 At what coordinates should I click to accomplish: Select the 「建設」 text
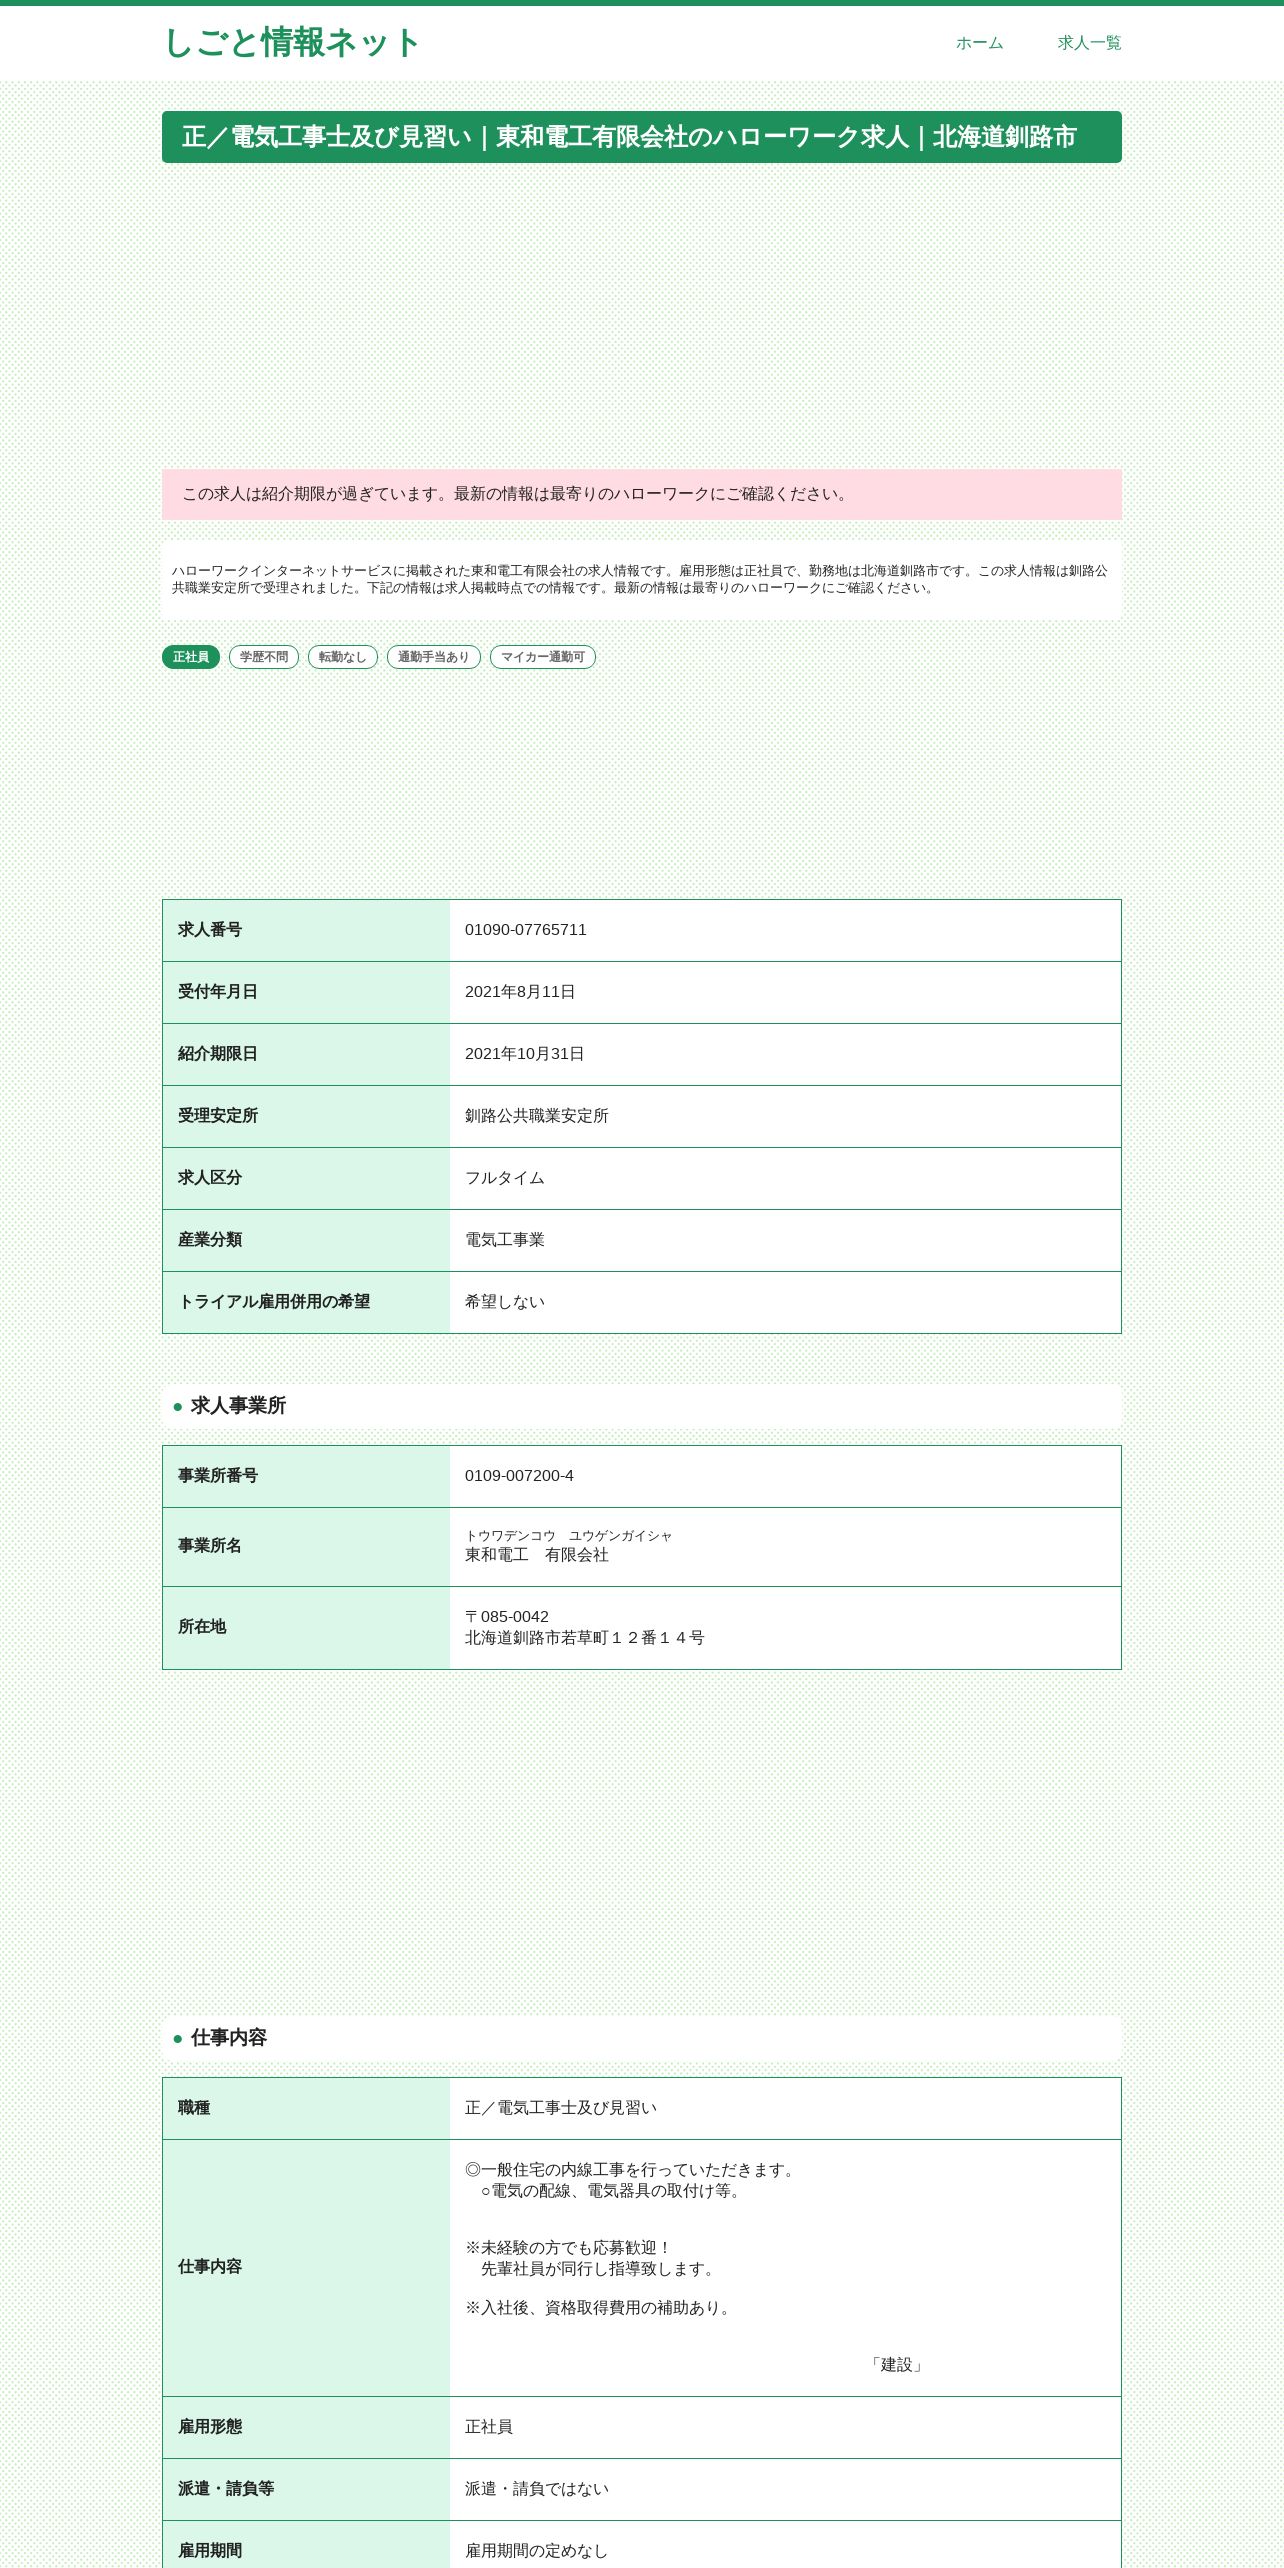tap(897, 2365)
